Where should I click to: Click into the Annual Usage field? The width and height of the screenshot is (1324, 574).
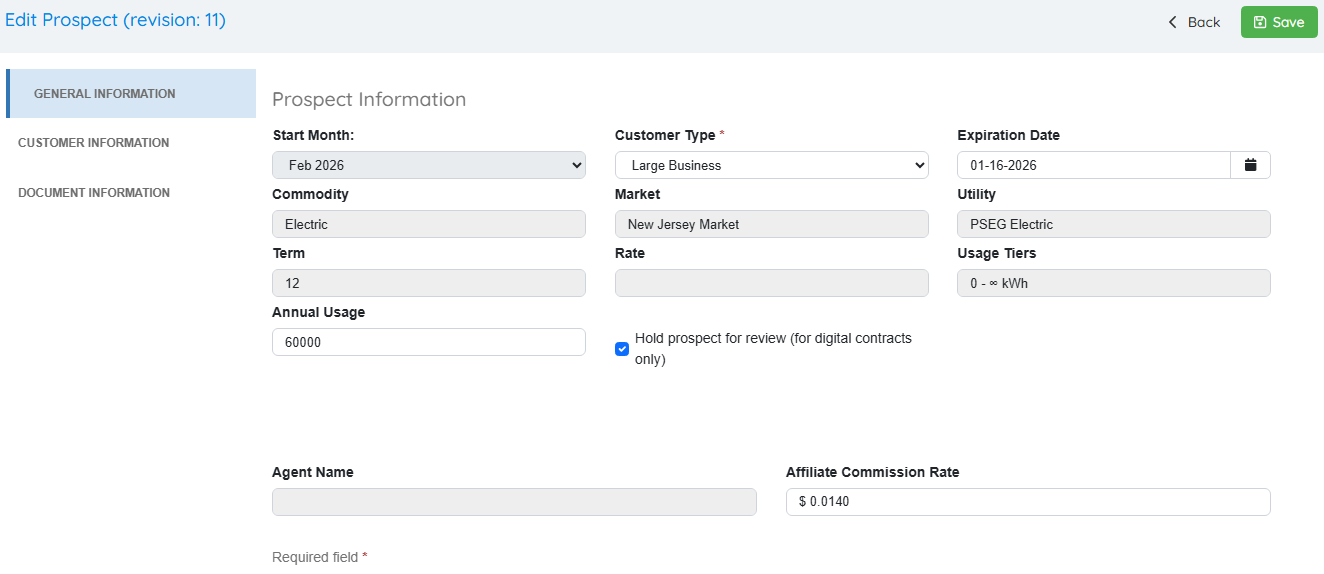[429, 342]
